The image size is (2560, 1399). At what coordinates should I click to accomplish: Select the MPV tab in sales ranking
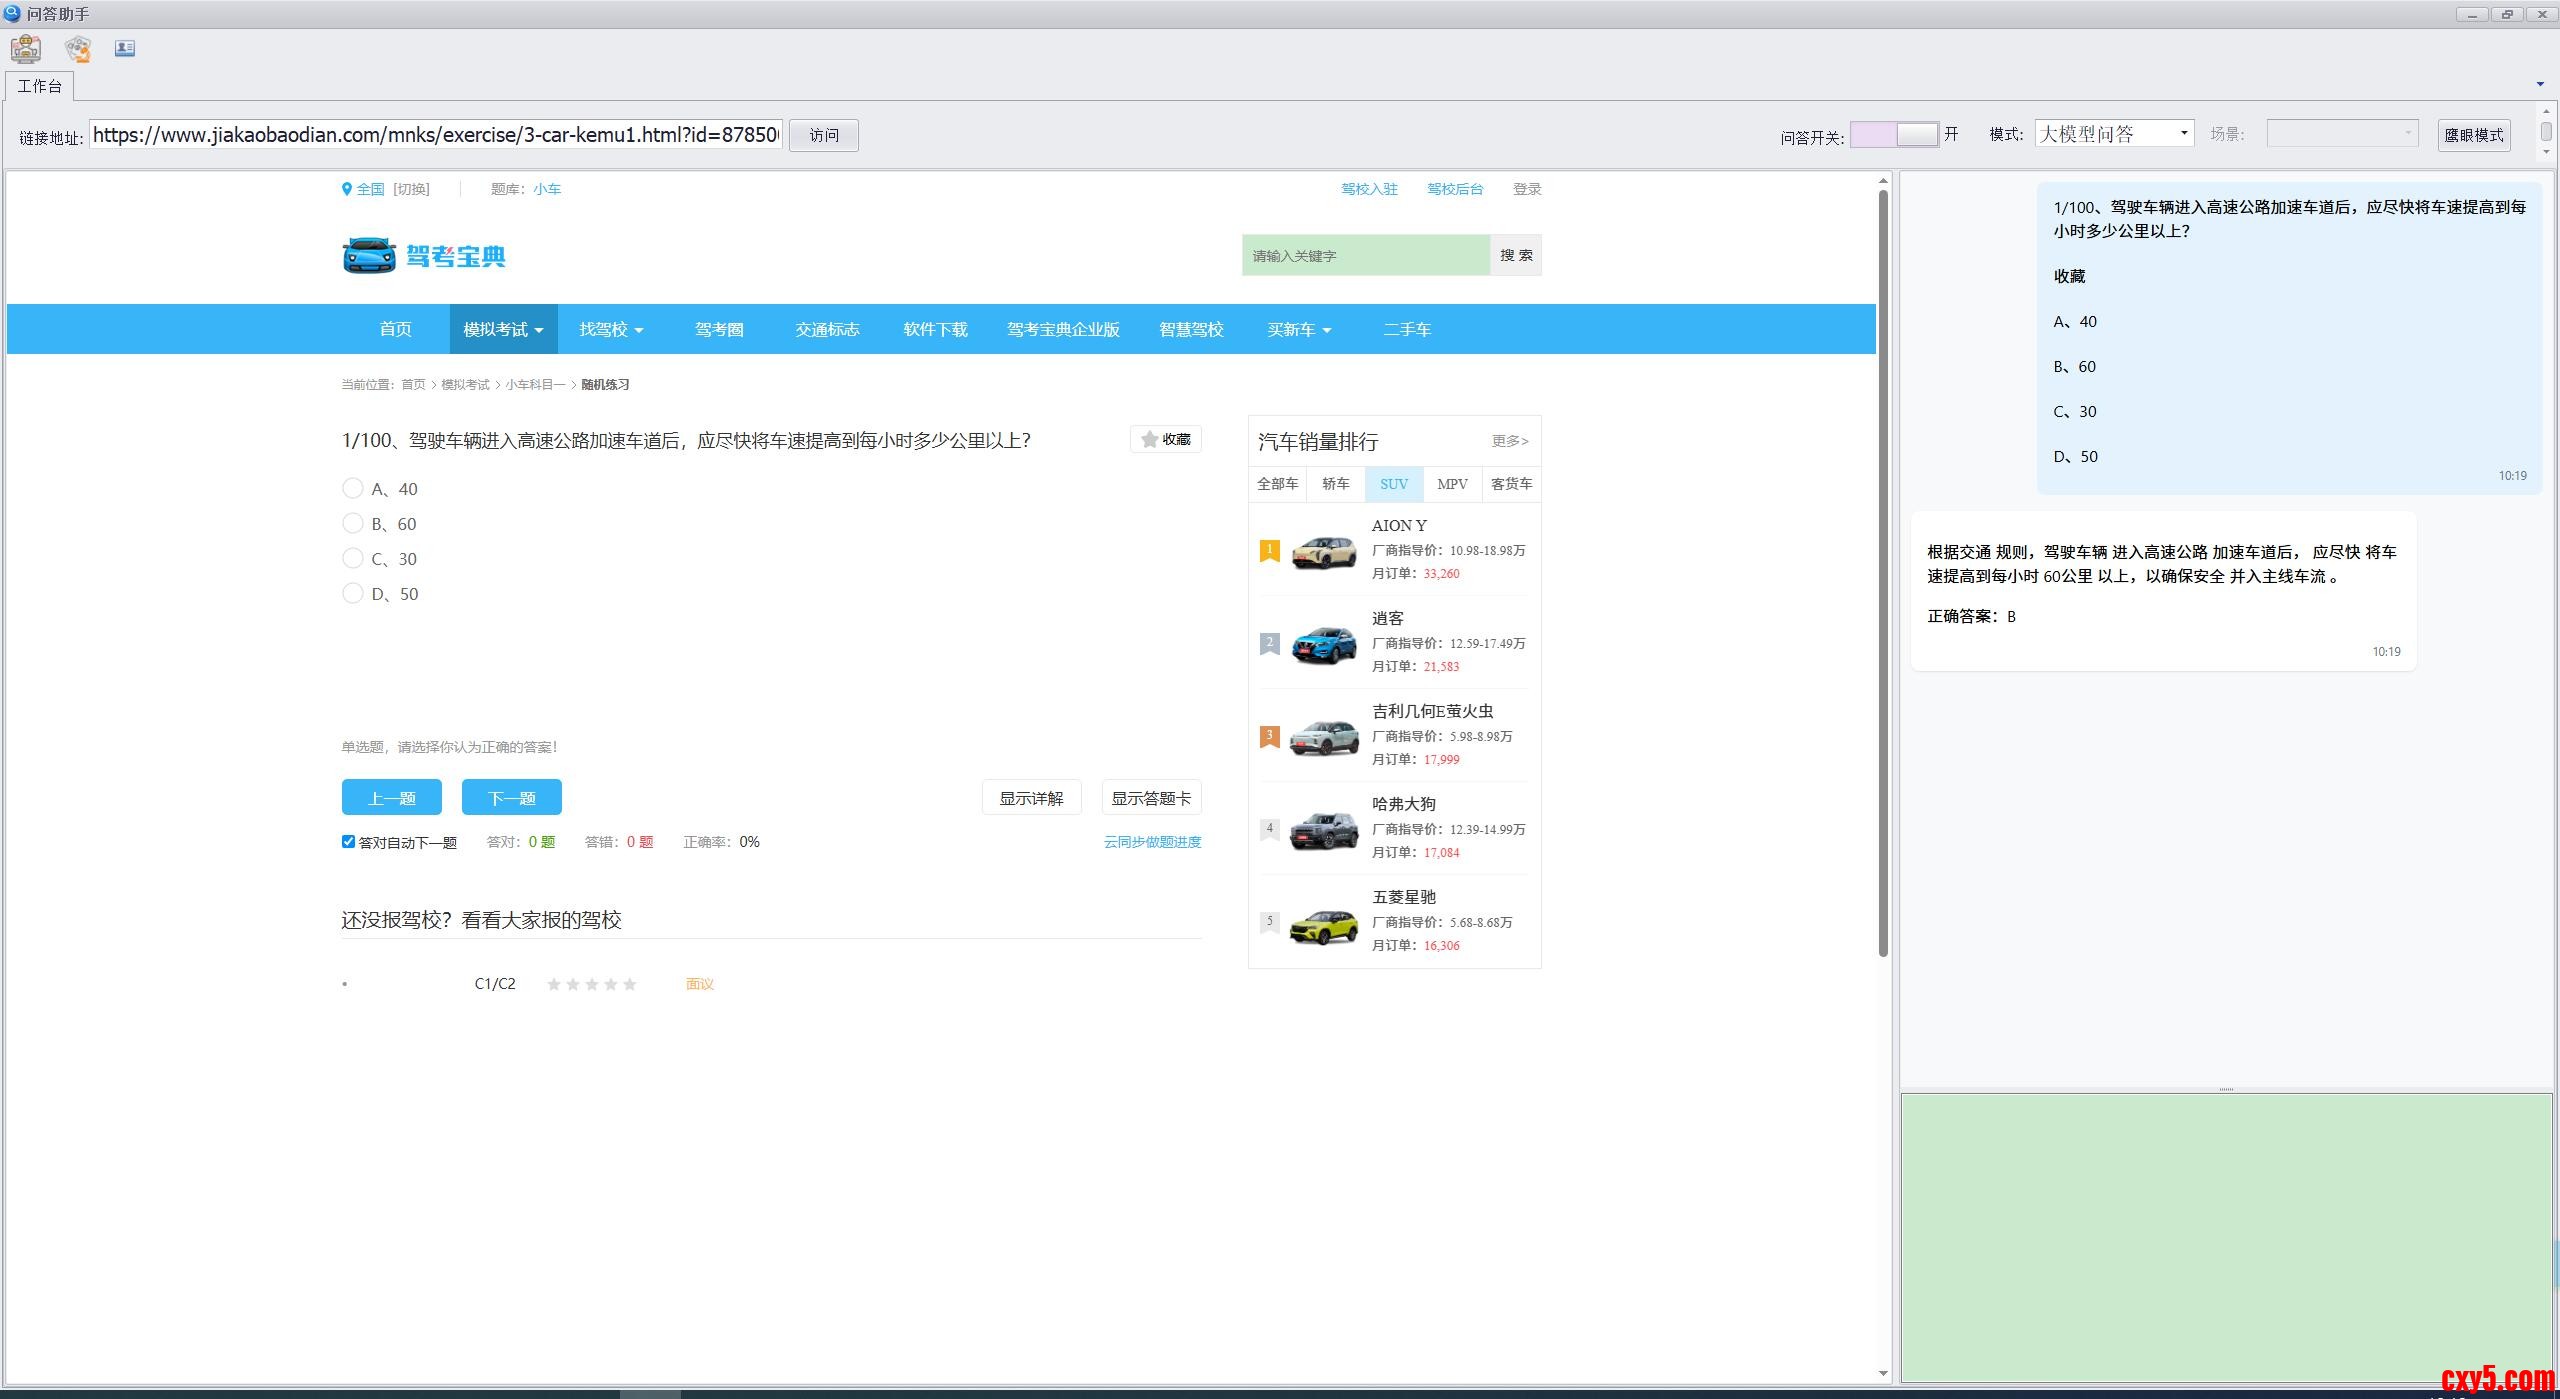pos(1452,484)
